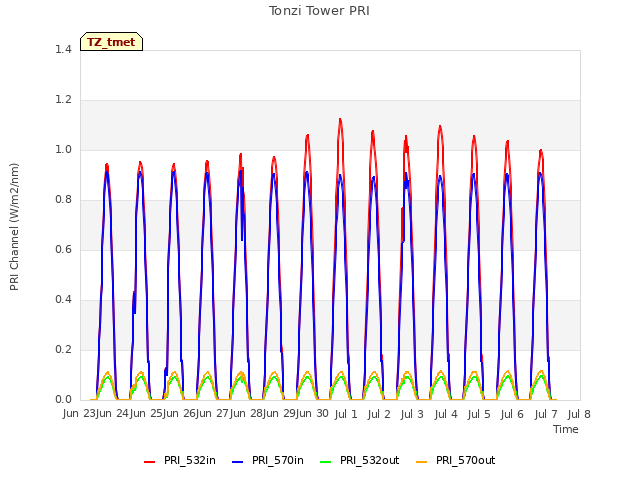This screenshot has width=640, height=480.
Task: Click the highest red peak near Jul 1
Action: pos(340,120)
